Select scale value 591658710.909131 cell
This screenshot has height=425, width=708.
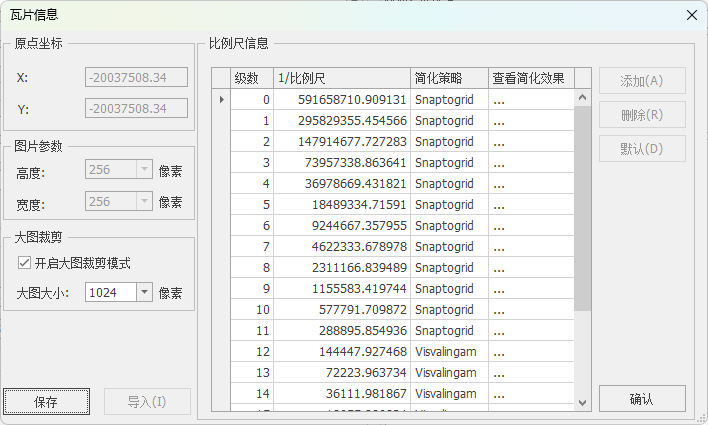341,100
